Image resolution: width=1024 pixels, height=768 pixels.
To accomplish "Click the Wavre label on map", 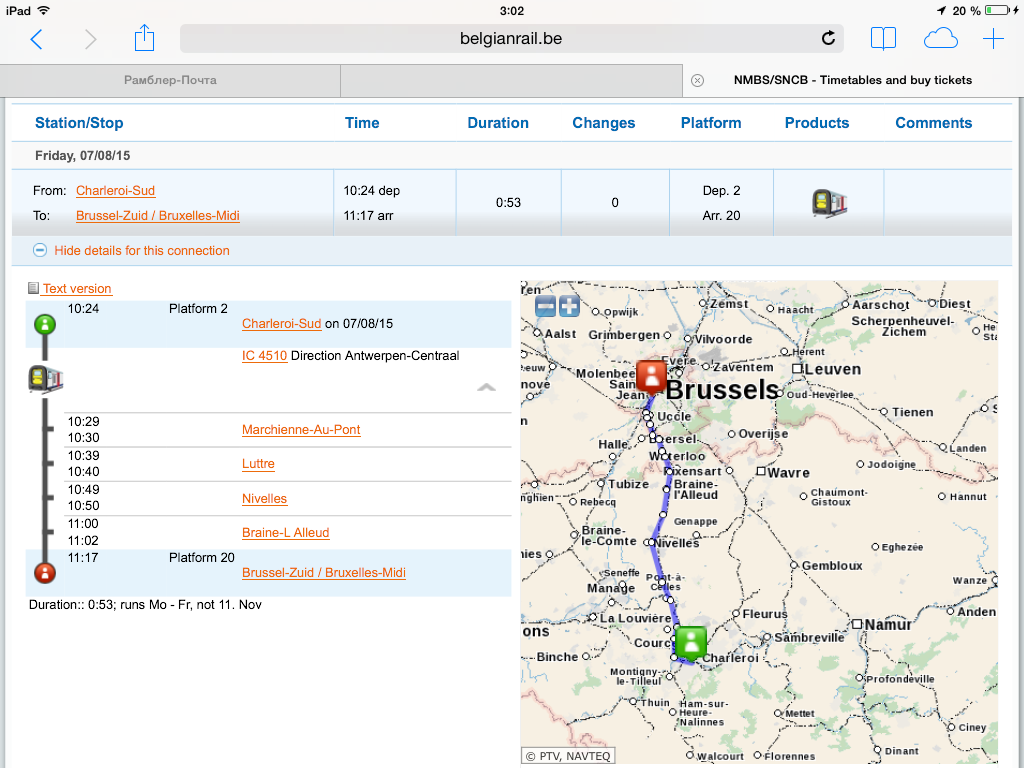I will pos(788,472).
